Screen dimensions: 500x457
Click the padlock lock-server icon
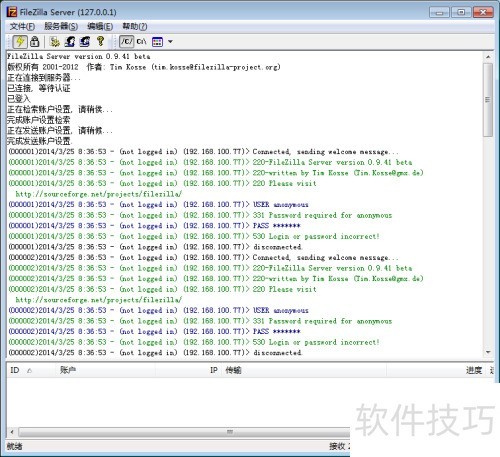click(35, 42)
